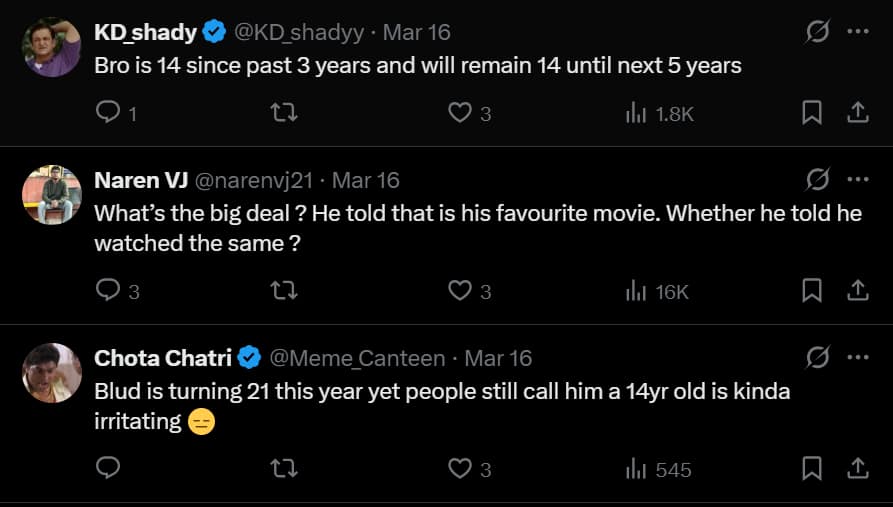Open Mar 16 timestamp on Naren VJ's tweet

[365, 180]
